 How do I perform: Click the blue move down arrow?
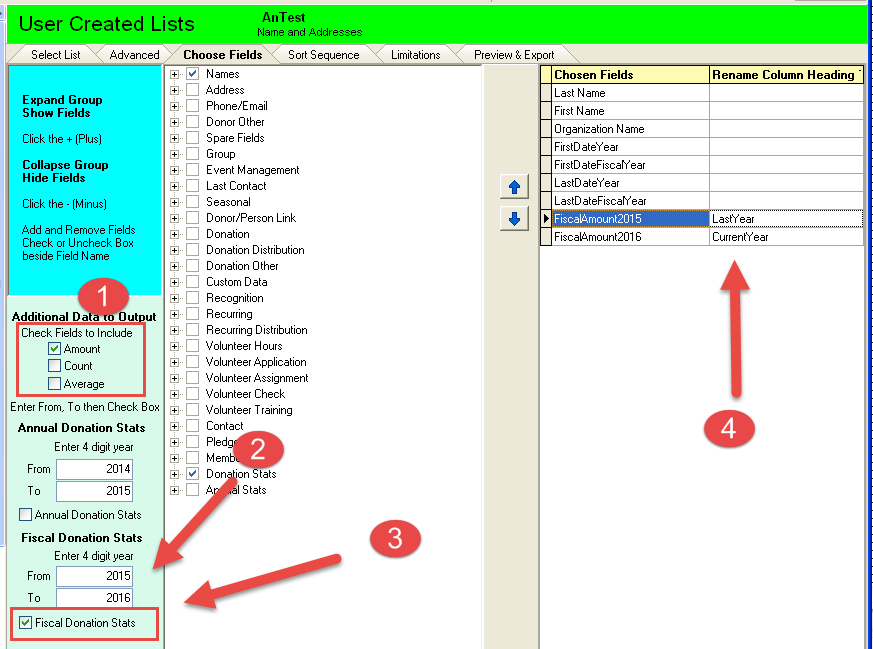(x=514, y=219)
